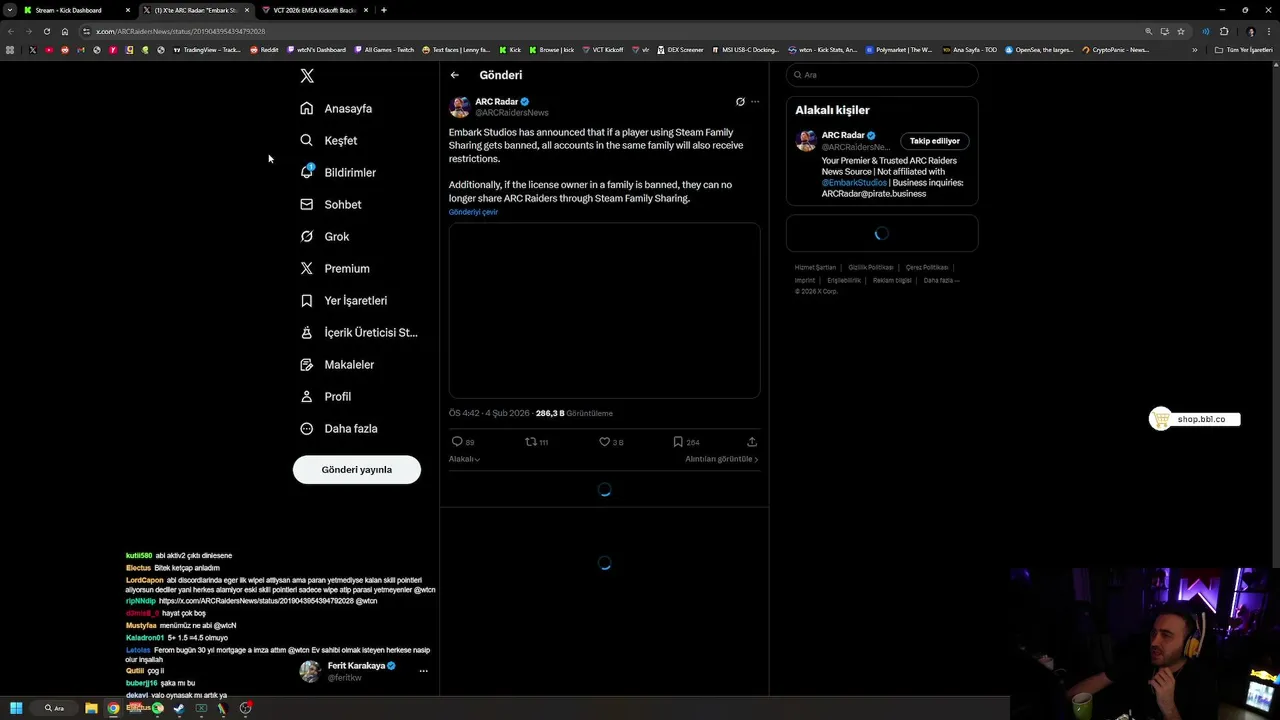This screenshot has height=720, width=1280.
Task: Open Steam from taskbar
Action: [179, 708]
